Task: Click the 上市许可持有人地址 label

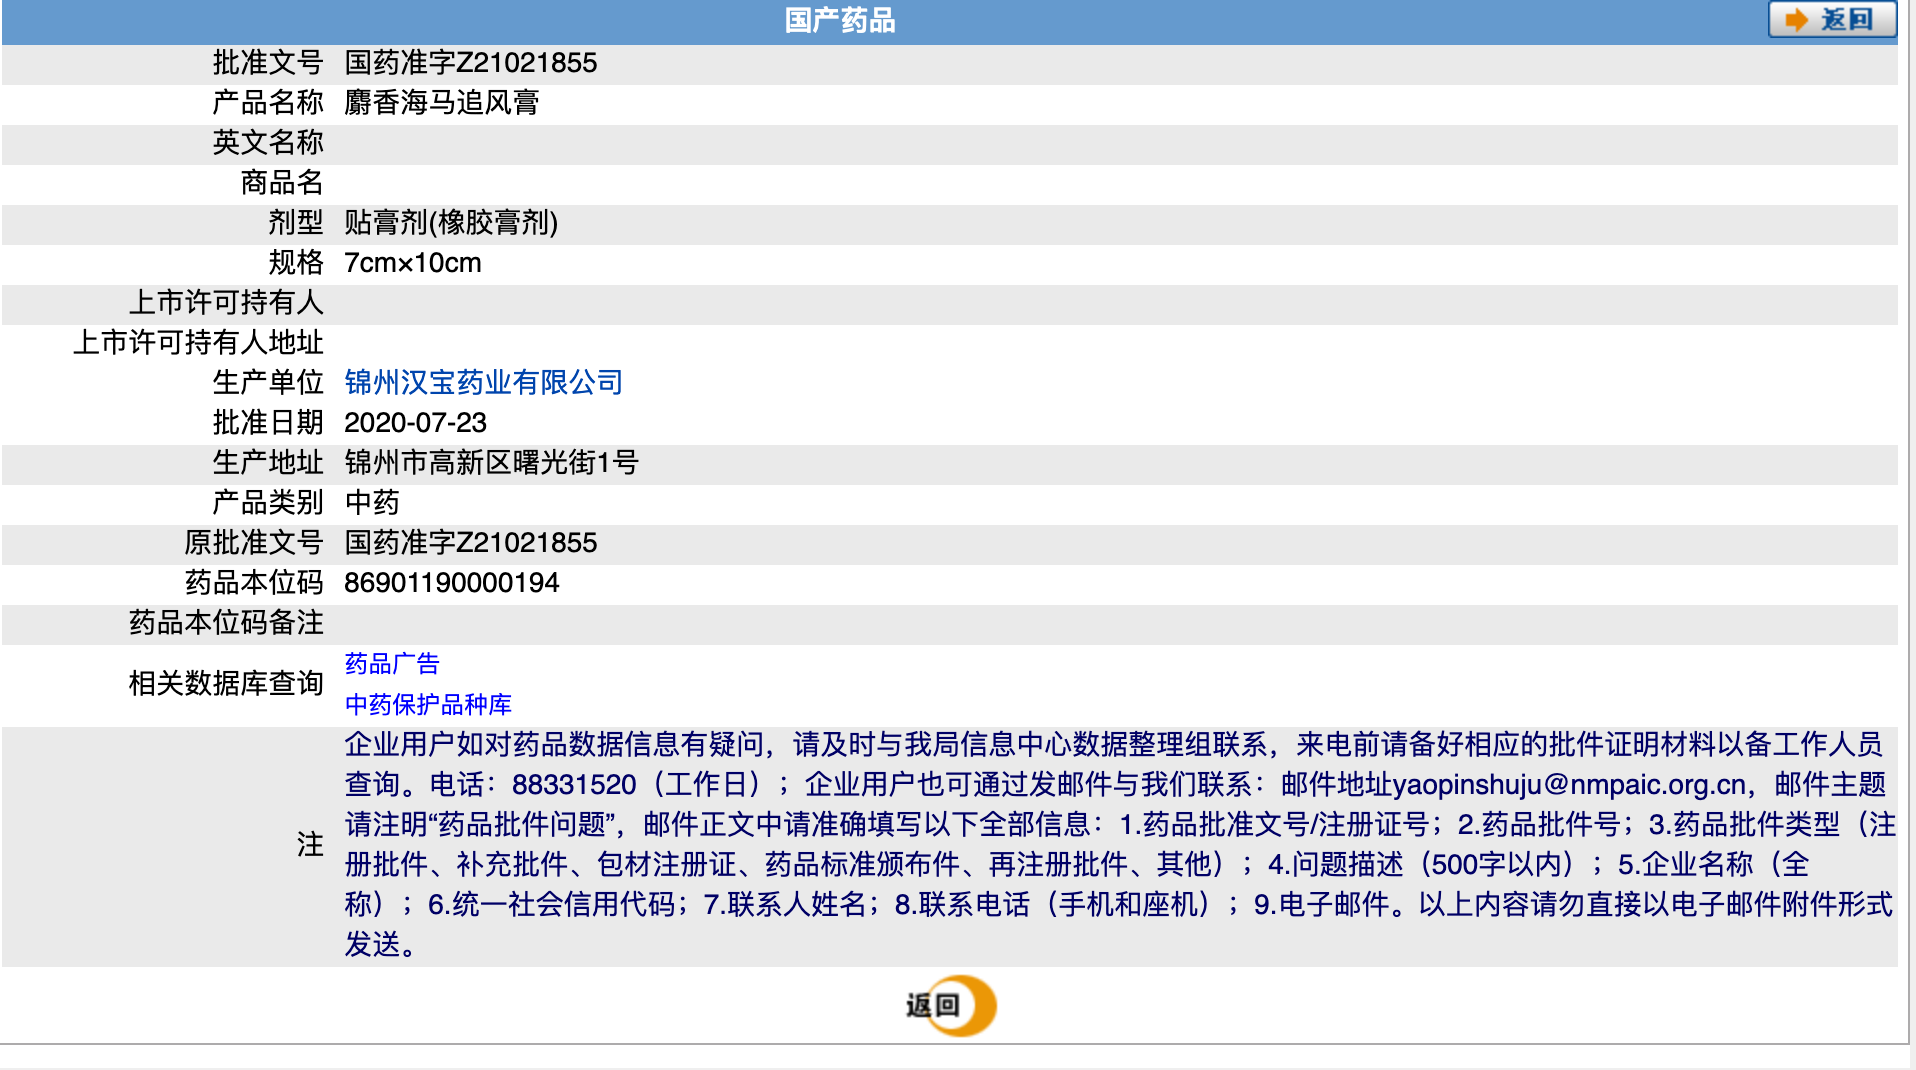Action: 198,343
